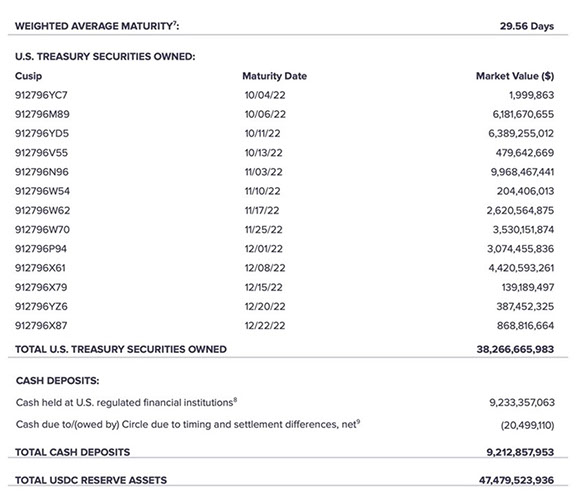Click Total USDC Reserve Assets amount 47,479,523,936

click(516, 480)
